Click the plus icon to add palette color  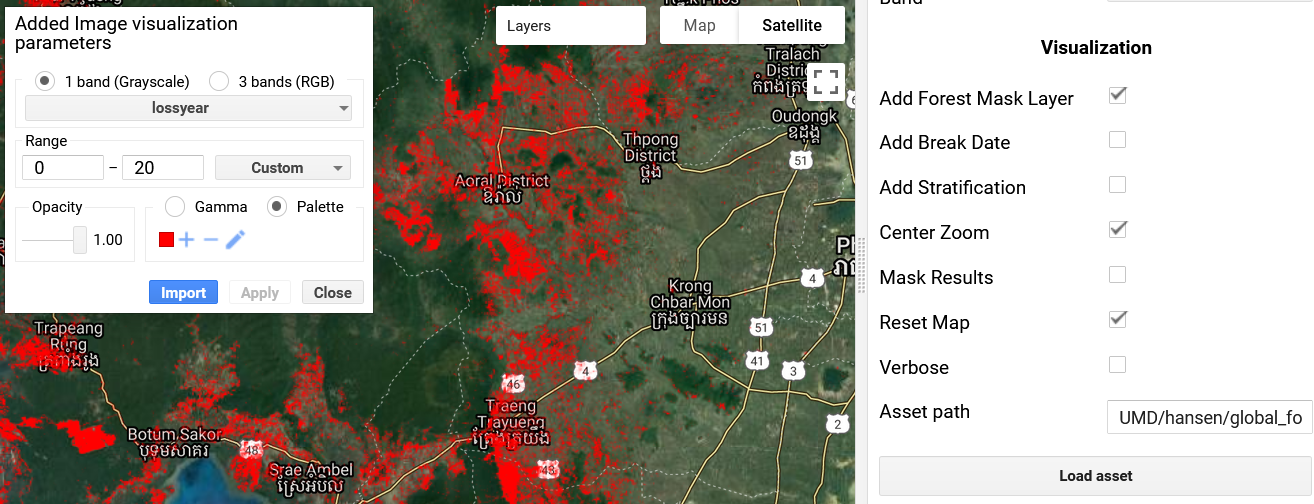pyautogui.click(x=187, y=240)
